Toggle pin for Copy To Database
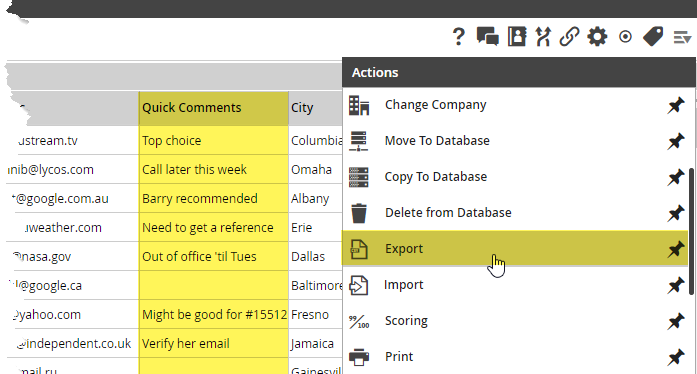This screenshot has height=374, width=697. point(676,177)
